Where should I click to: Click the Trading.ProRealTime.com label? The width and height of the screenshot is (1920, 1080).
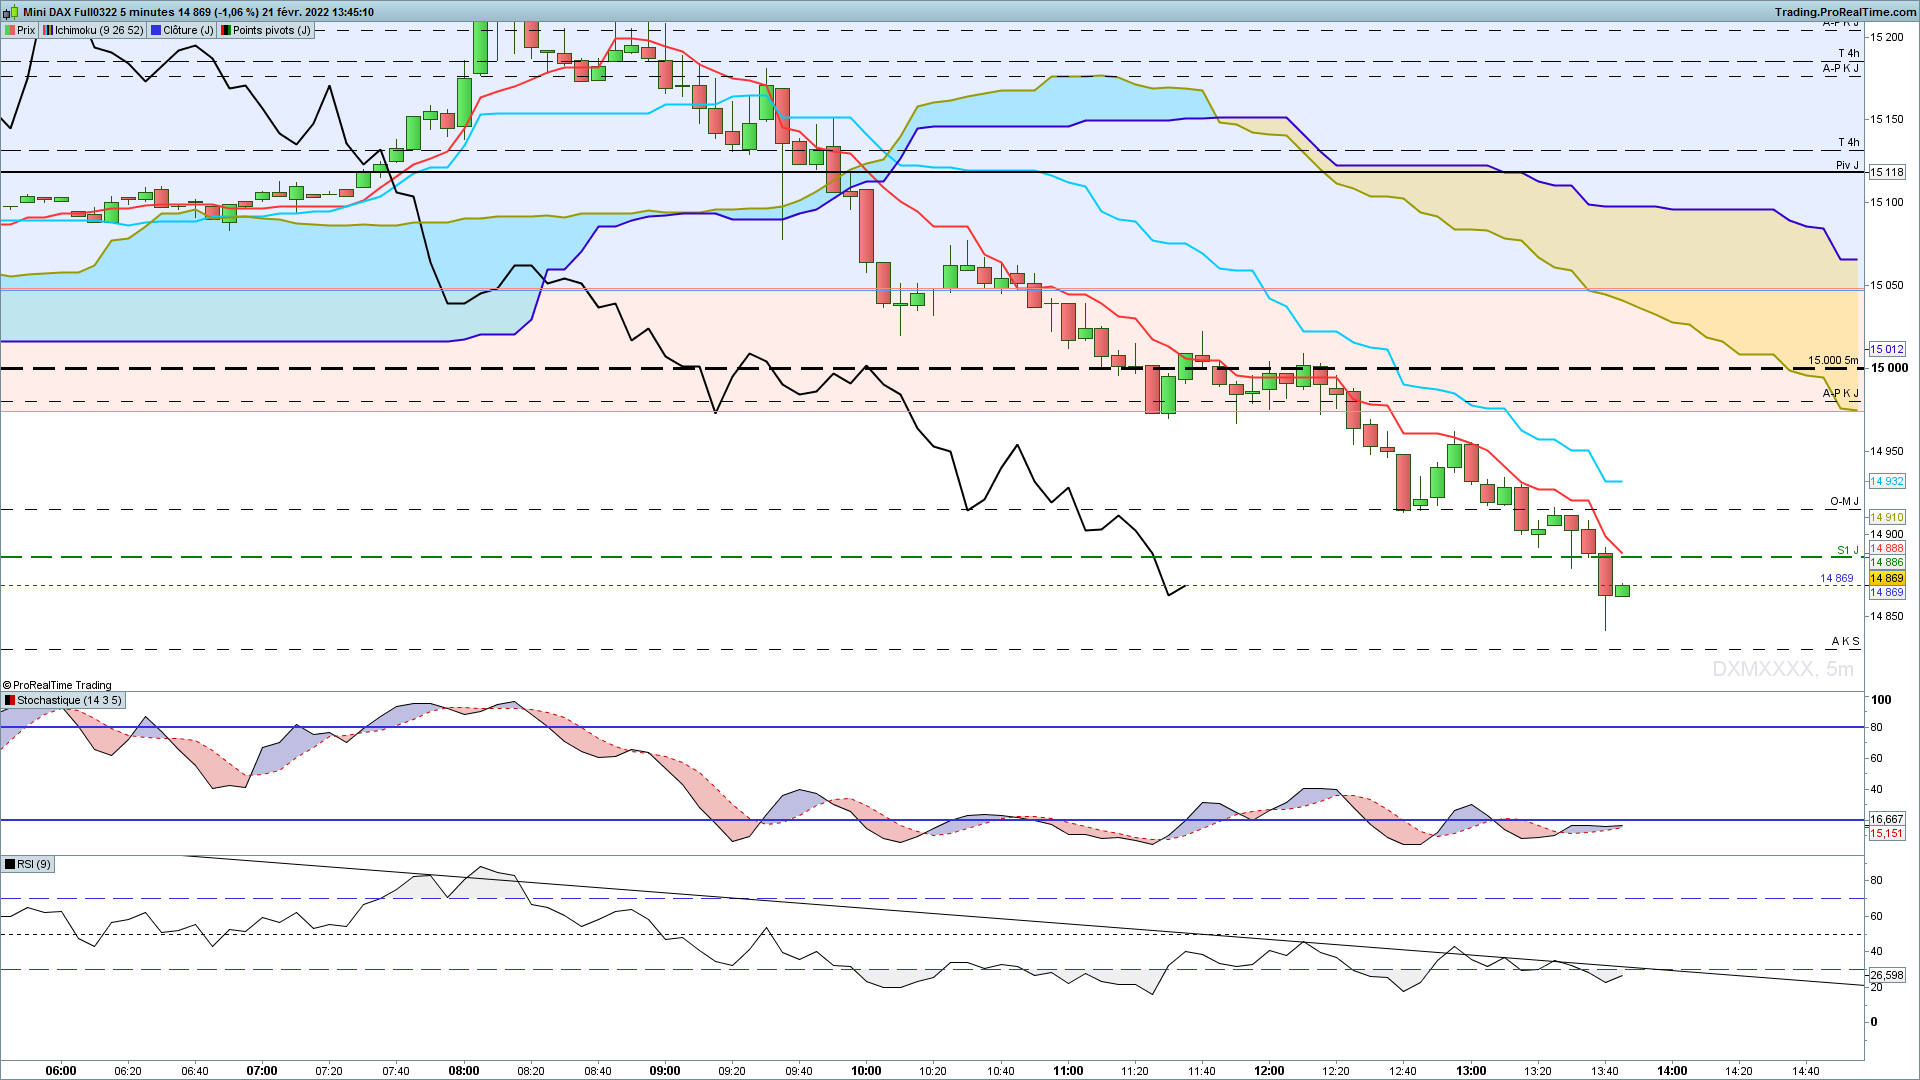click(1846, 12)
